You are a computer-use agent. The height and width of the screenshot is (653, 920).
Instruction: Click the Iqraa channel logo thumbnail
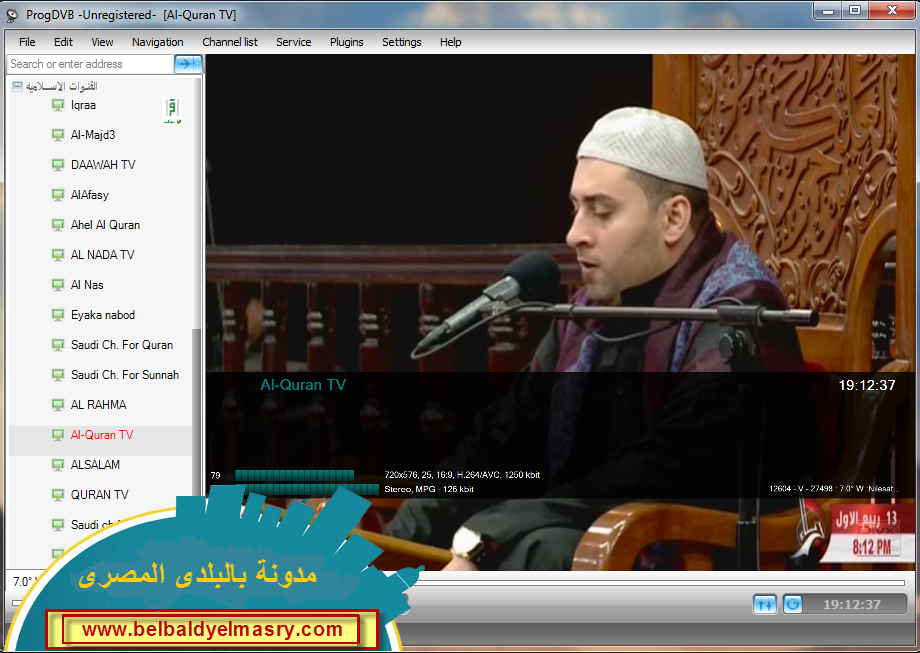tap(172, 110)
